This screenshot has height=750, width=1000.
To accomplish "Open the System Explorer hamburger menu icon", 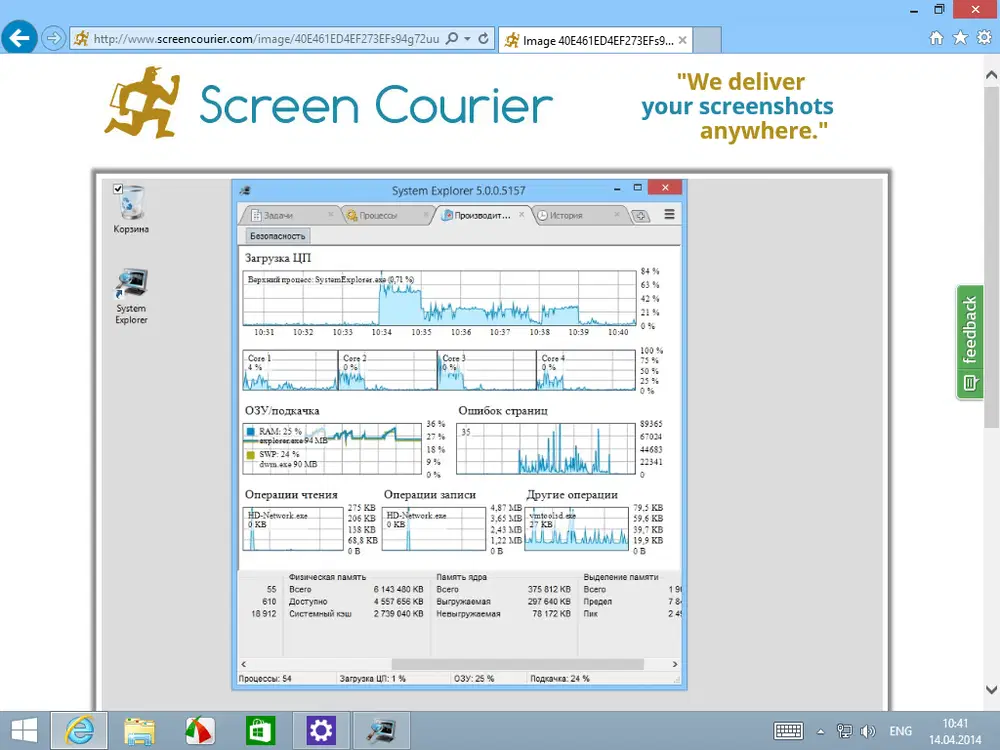I will (x=668, y=214).
